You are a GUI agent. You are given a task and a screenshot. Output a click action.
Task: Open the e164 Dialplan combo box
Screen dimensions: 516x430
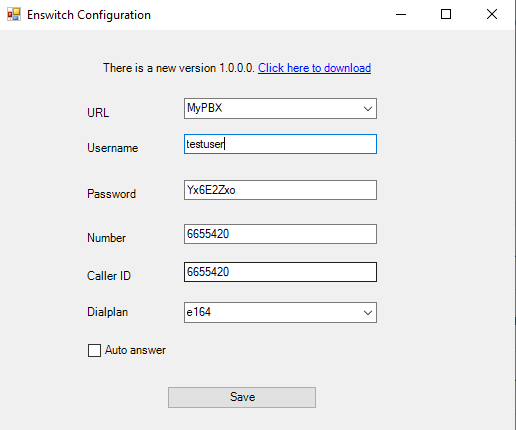(x=280, y=312)
